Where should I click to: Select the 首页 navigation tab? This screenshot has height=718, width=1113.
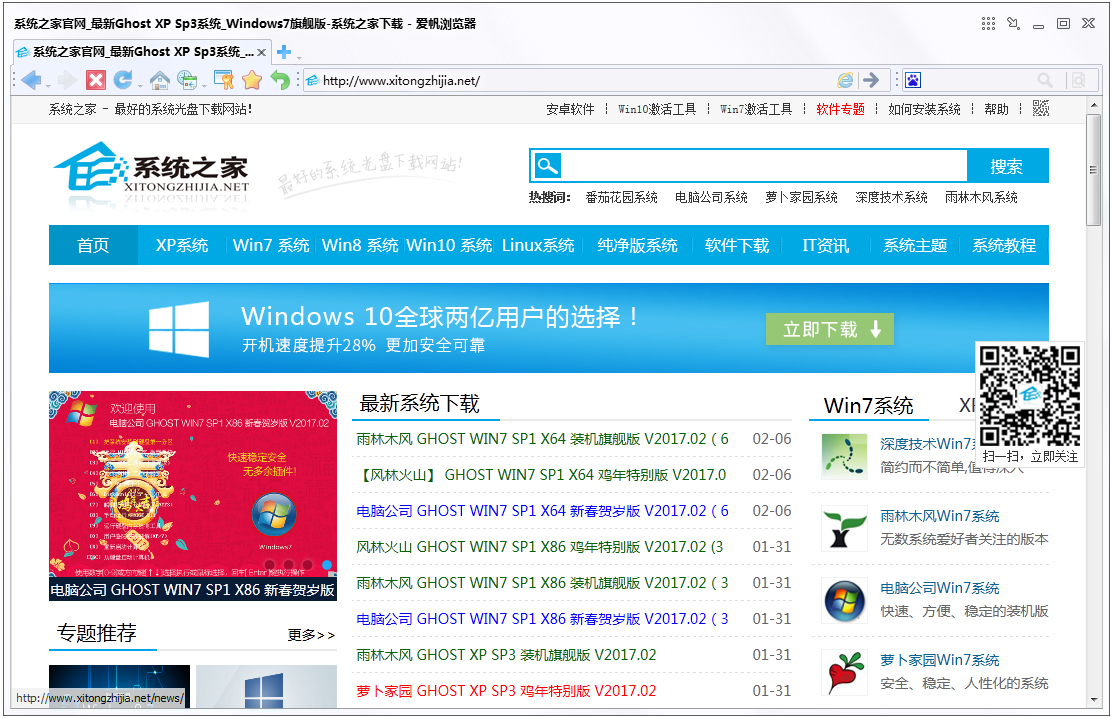tap(93, 245)
